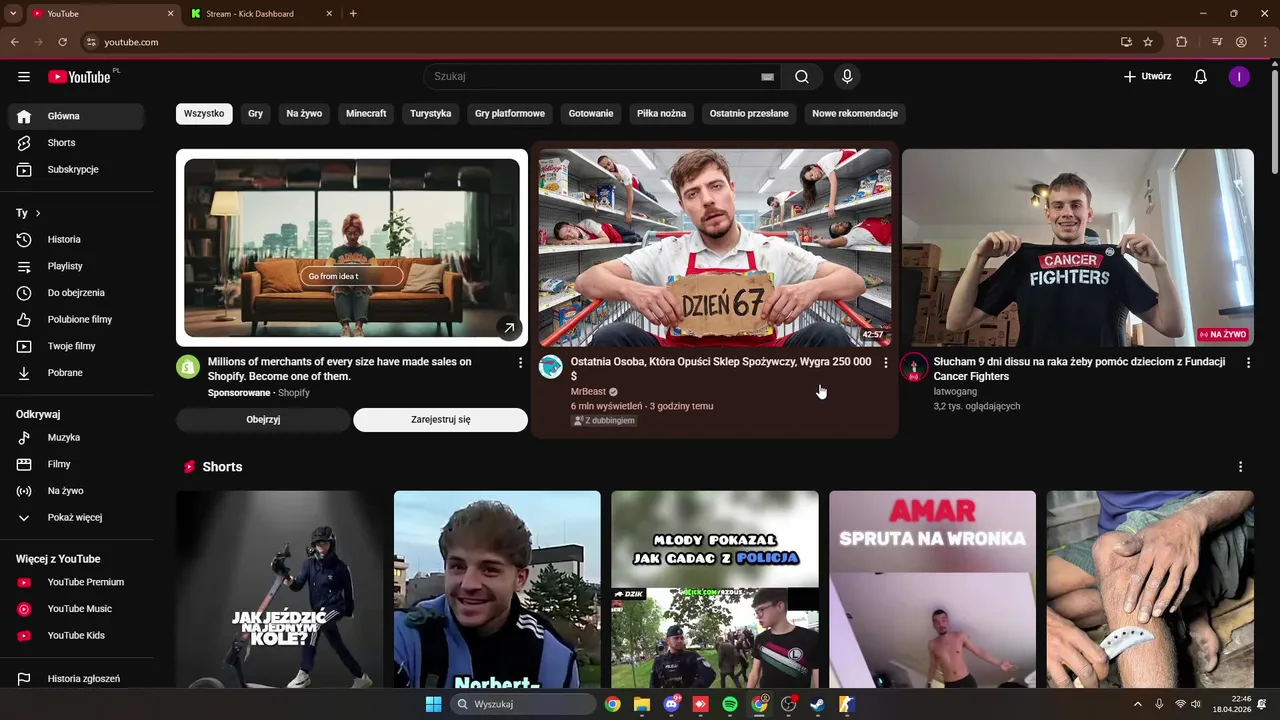Open Spotify from the taskbar
1280x720 pixels.
(730, 704)
